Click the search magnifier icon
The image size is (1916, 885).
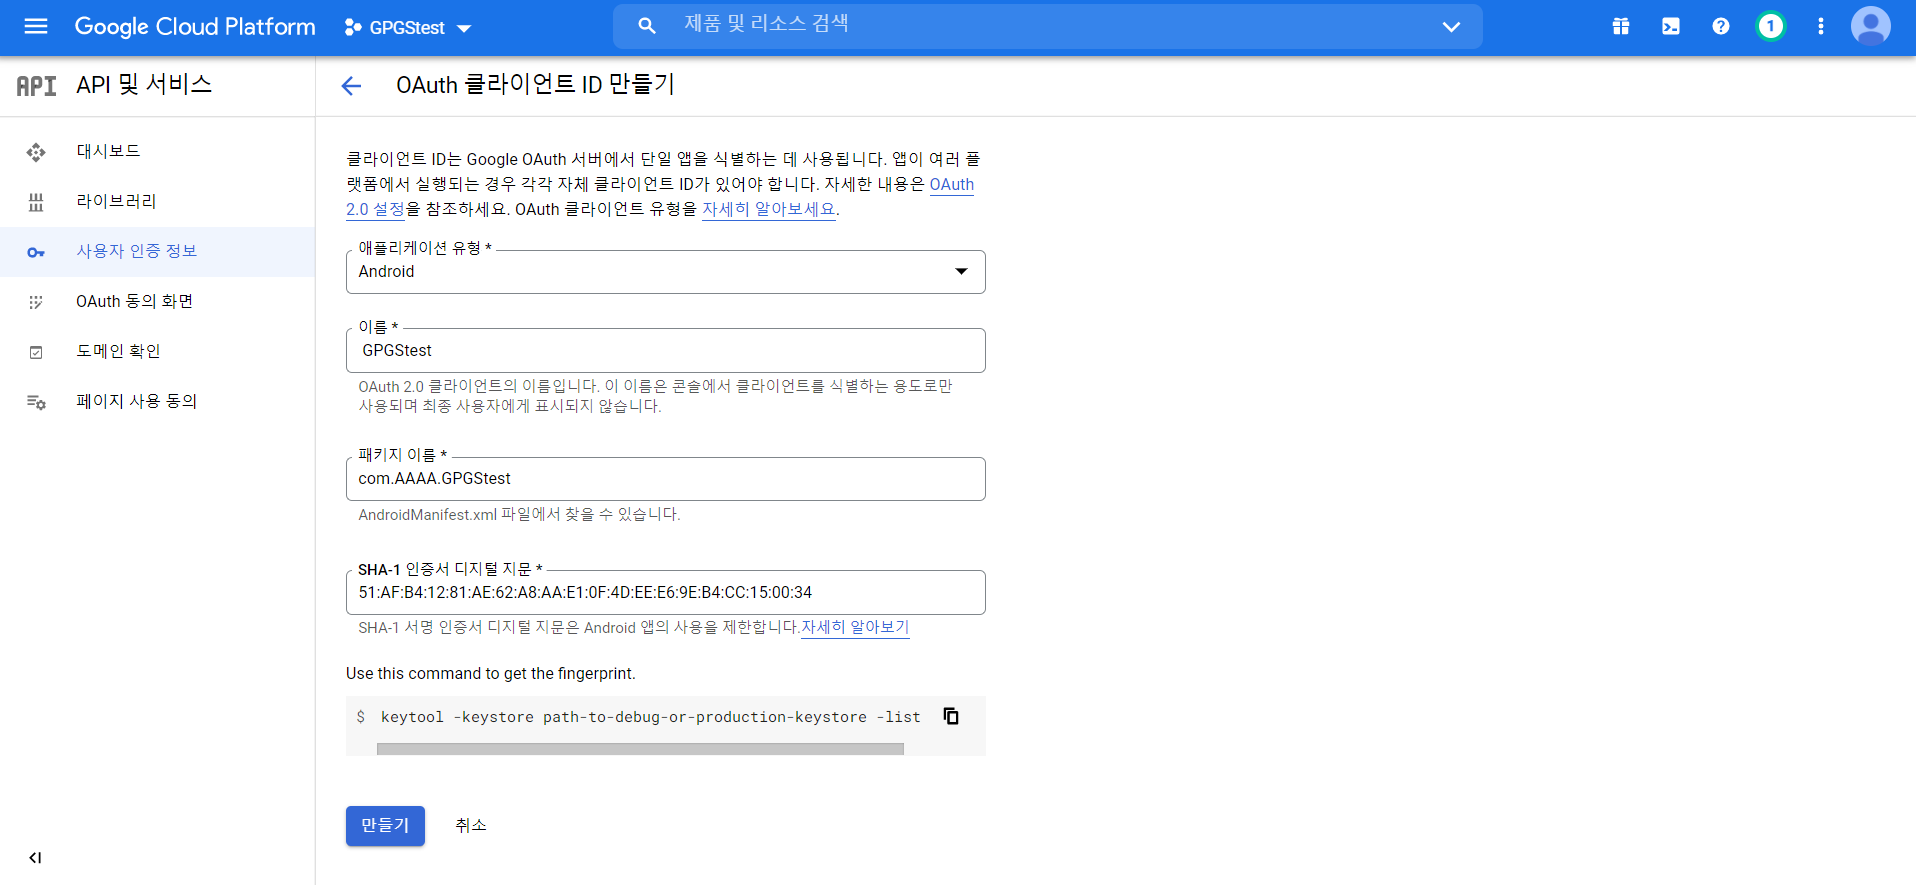[647, 26]
